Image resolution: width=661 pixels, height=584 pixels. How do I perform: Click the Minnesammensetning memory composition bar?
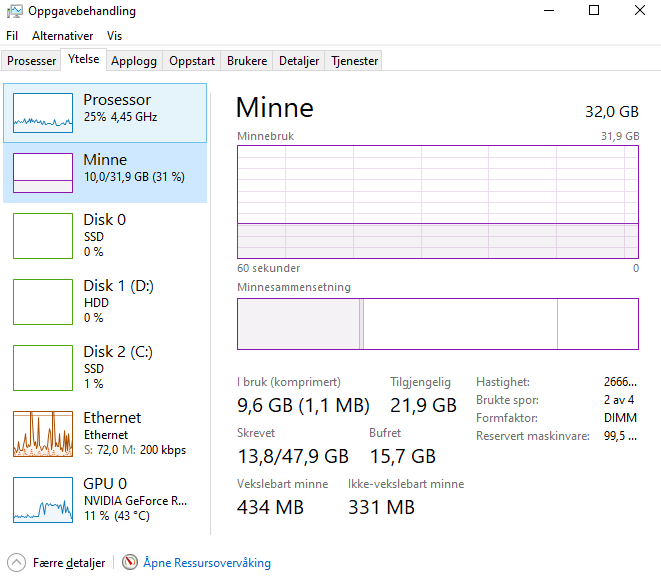point(437,324)
